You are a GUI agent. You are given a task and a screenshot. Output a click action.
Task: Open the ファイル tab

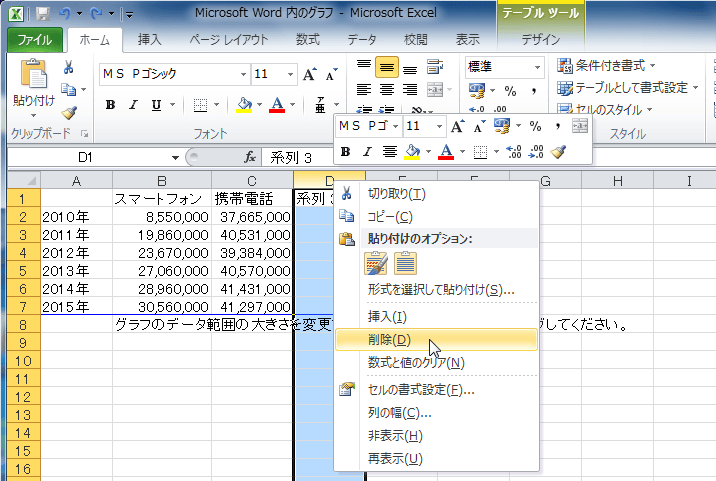click(x=35, y=40)
